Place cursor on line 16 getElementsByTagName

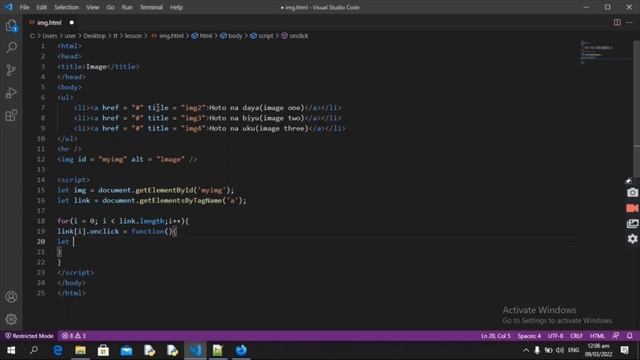[x=180, y=200]
